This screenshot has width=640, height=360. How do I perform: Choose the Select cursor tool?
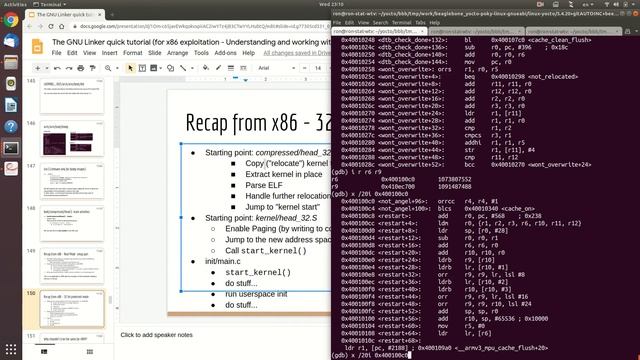(130, 68)
